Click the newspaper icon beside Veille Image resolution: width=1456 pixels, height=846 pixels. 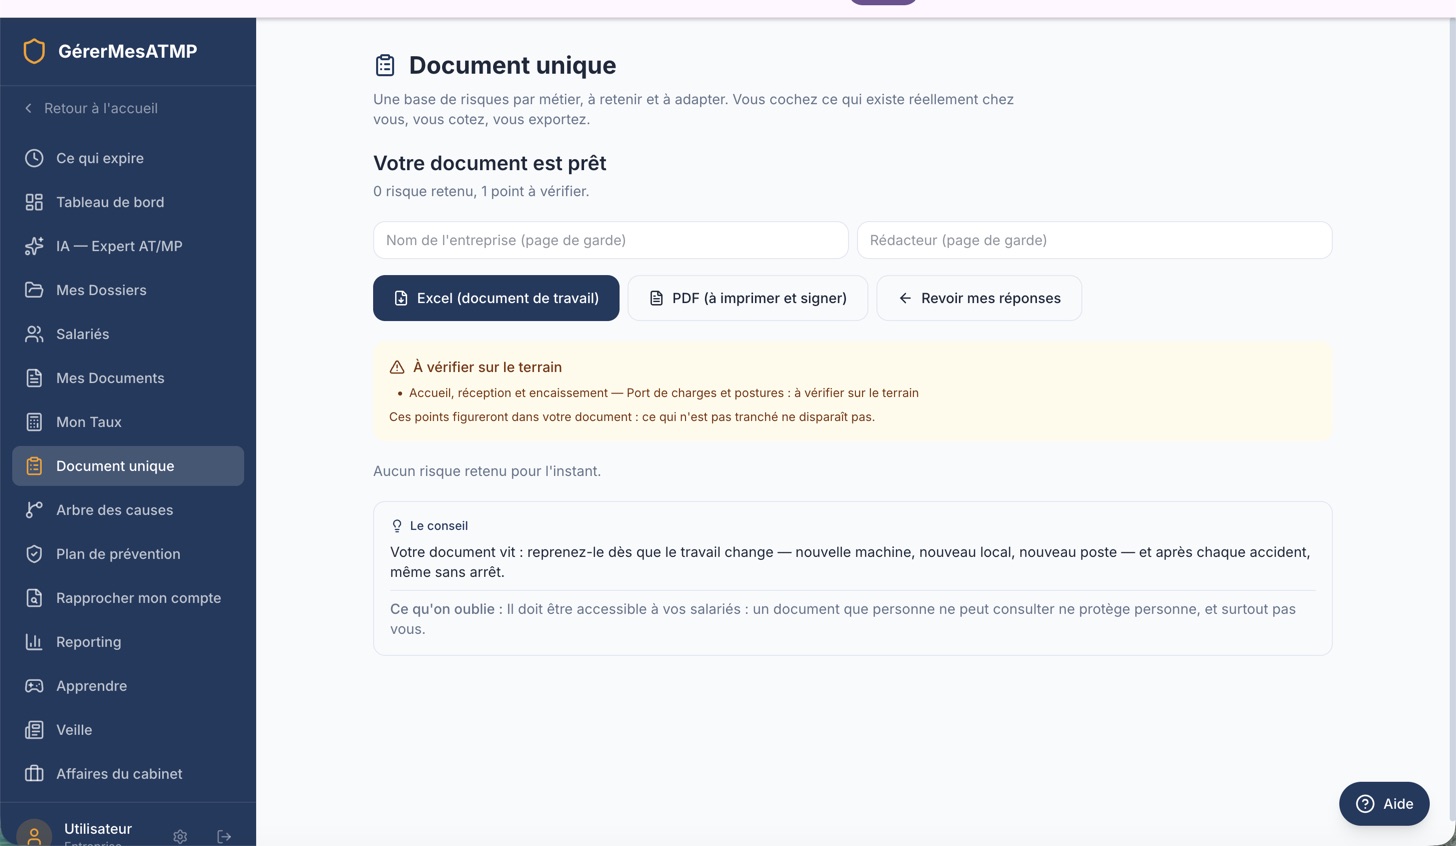click(x=34, y=730)
